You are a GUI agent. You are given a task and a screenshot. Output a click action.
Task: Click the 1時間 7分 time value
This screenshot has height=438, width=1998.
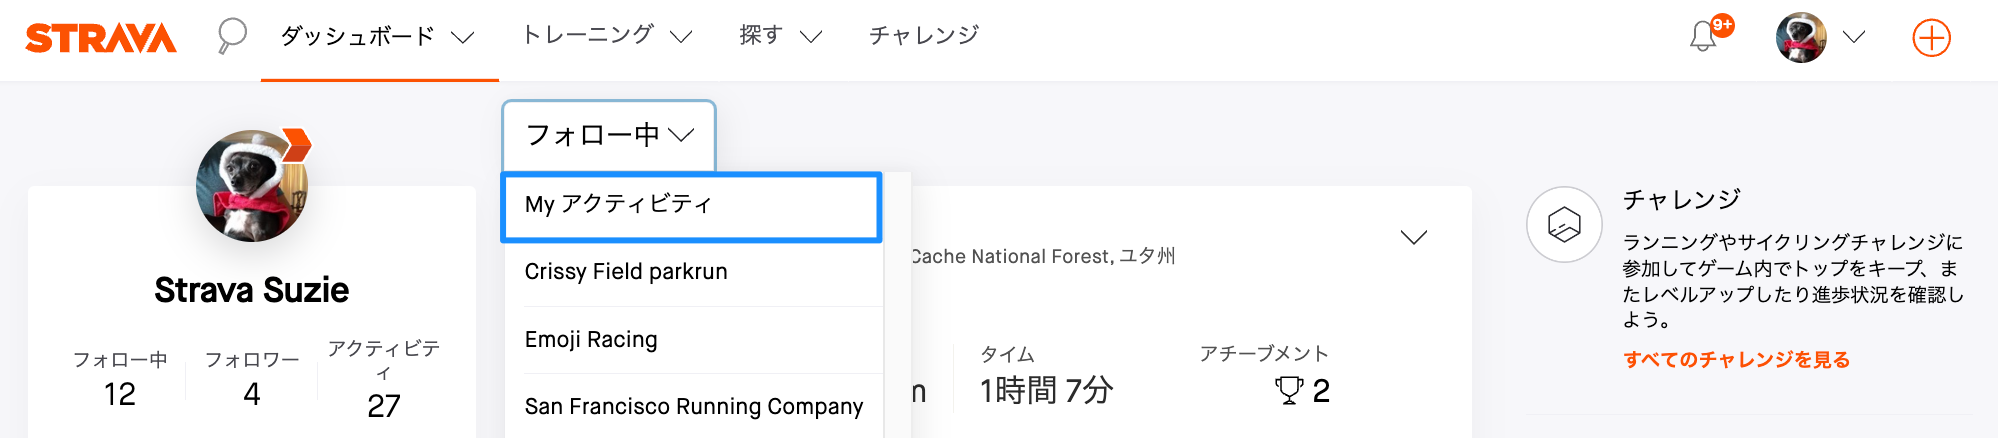1047,390
